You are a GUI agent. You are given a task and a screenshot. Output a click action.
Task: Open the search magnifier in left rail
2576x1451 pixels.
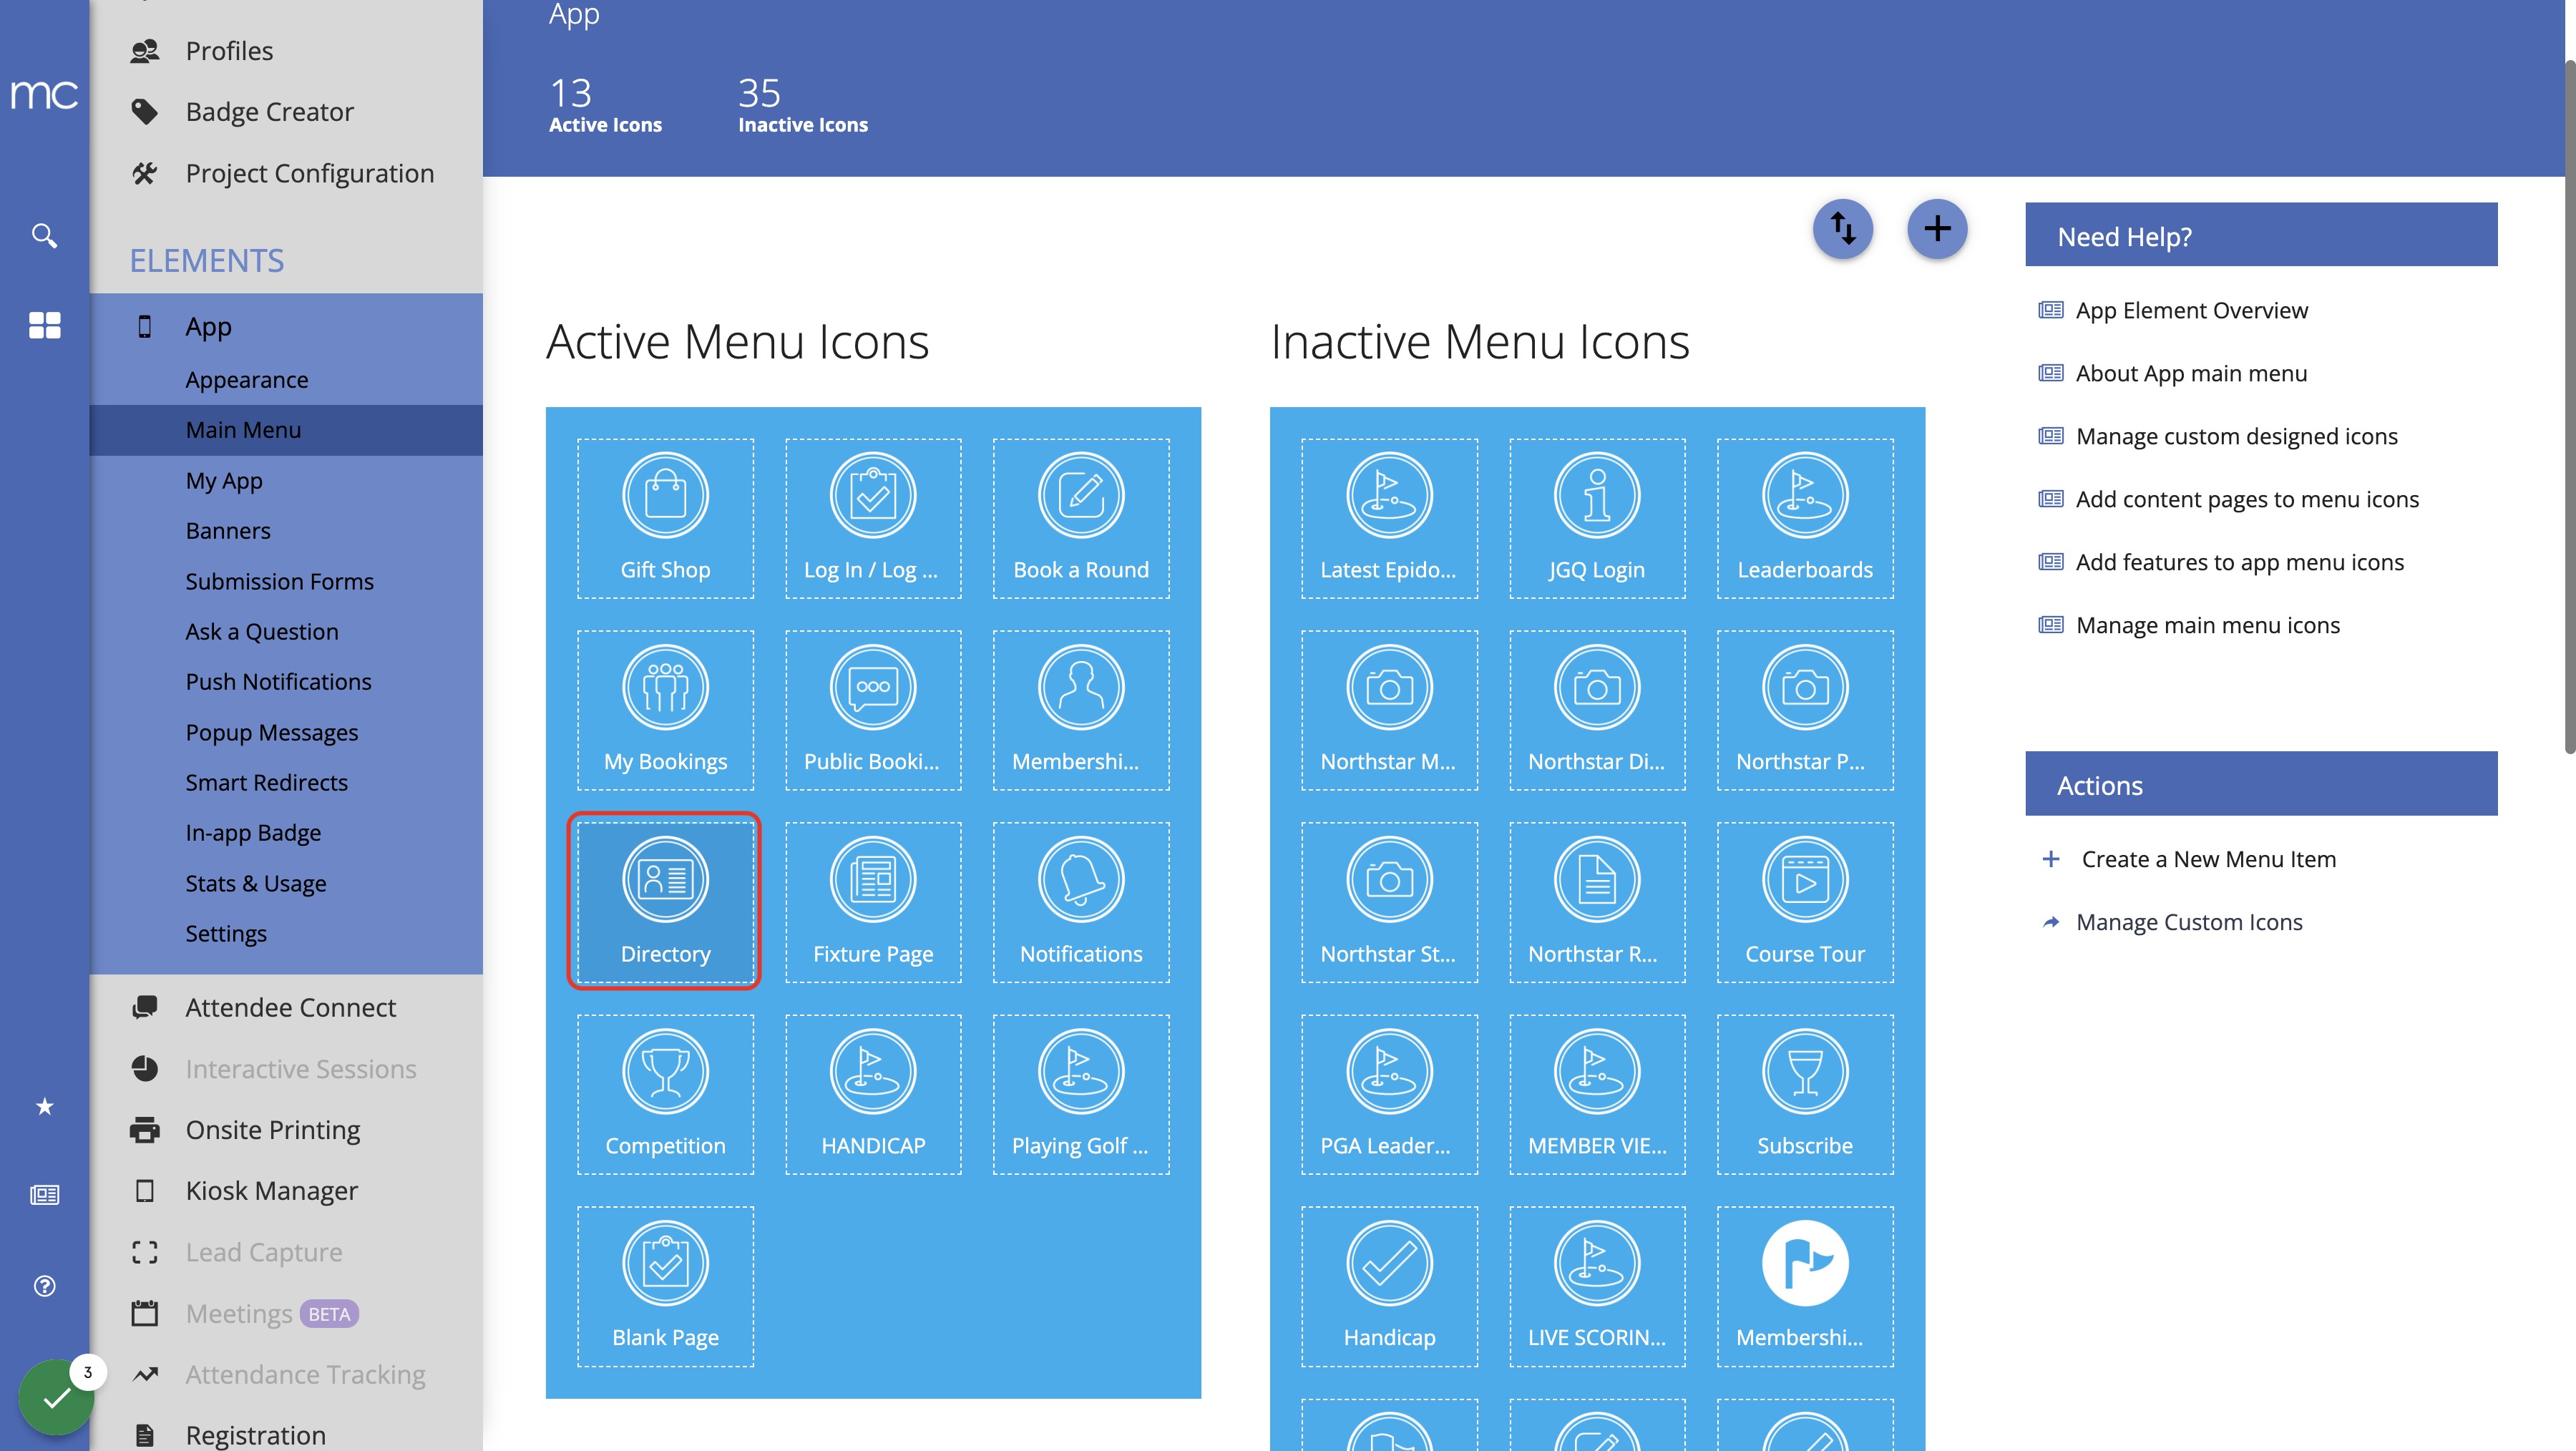pos(44,236)
